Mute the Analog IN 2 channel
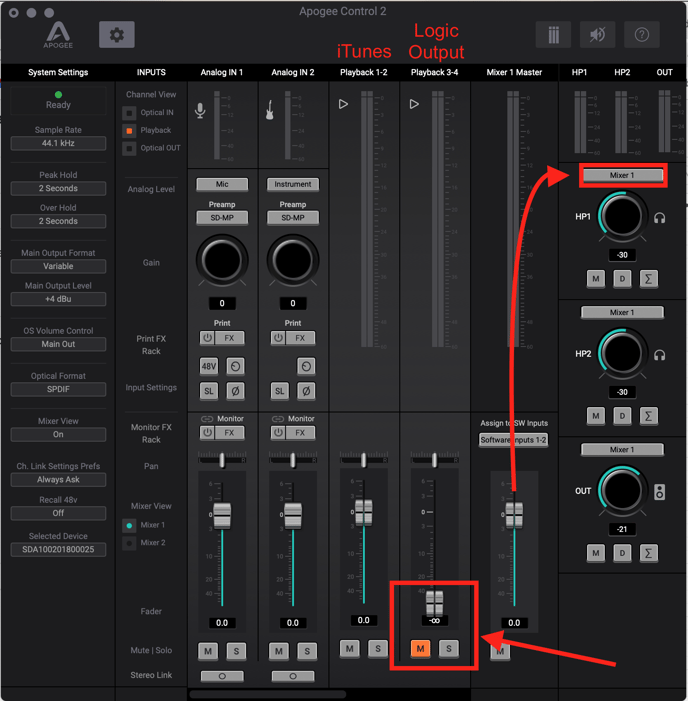The height and width of the screenshot is (701, 688). (279, 651)
